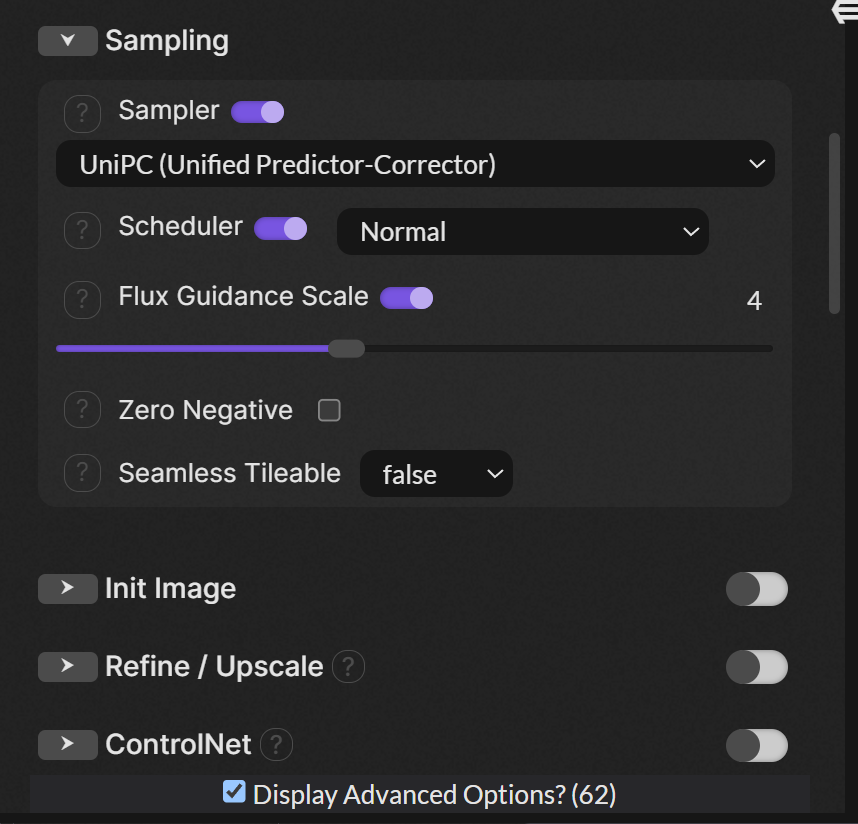
Task: Open the UniPC sampler dropdown
Action: 415,164
